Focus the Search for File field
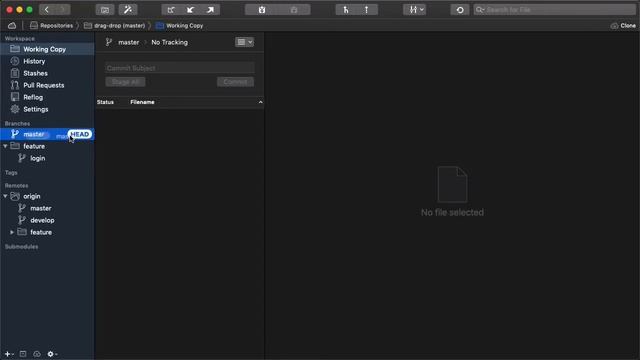This screenshot has width=640, height=360. (x=555, y=10)
